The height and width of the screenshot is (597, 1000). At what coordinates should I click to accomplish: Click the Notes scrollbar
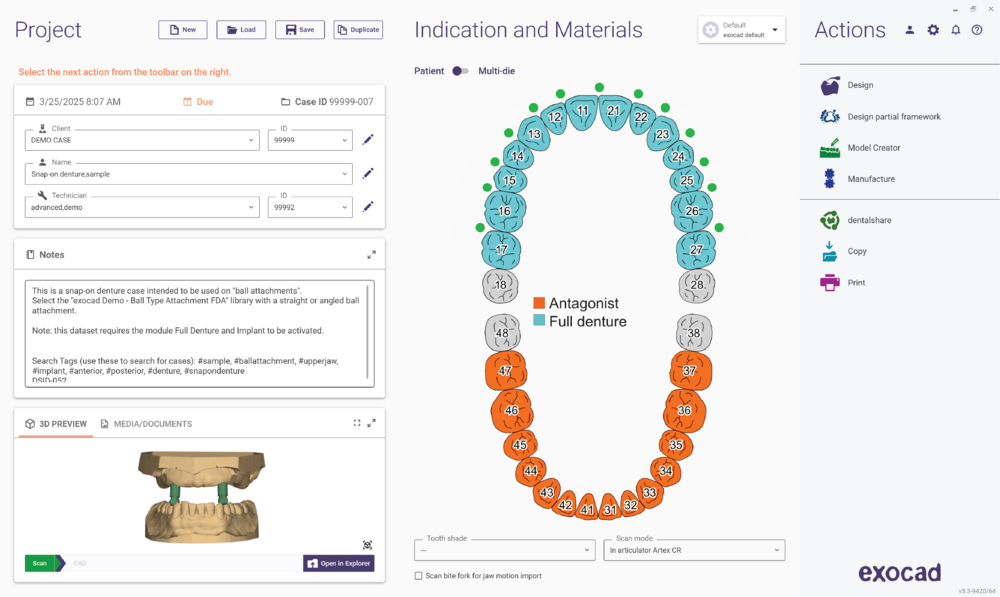pos(368,332)
